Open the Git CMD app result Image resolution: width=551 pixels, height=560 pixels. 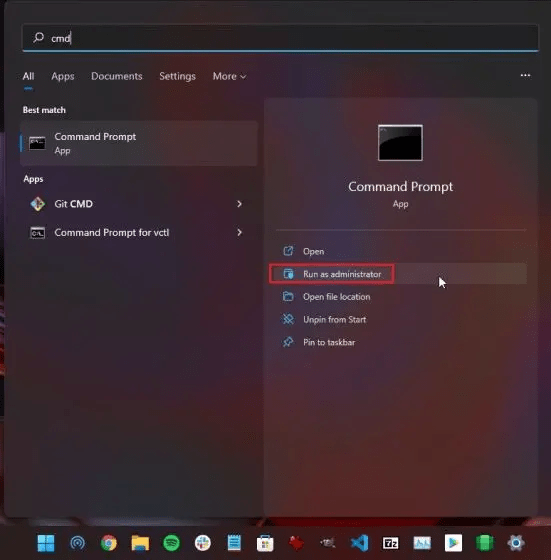[139, 204]
